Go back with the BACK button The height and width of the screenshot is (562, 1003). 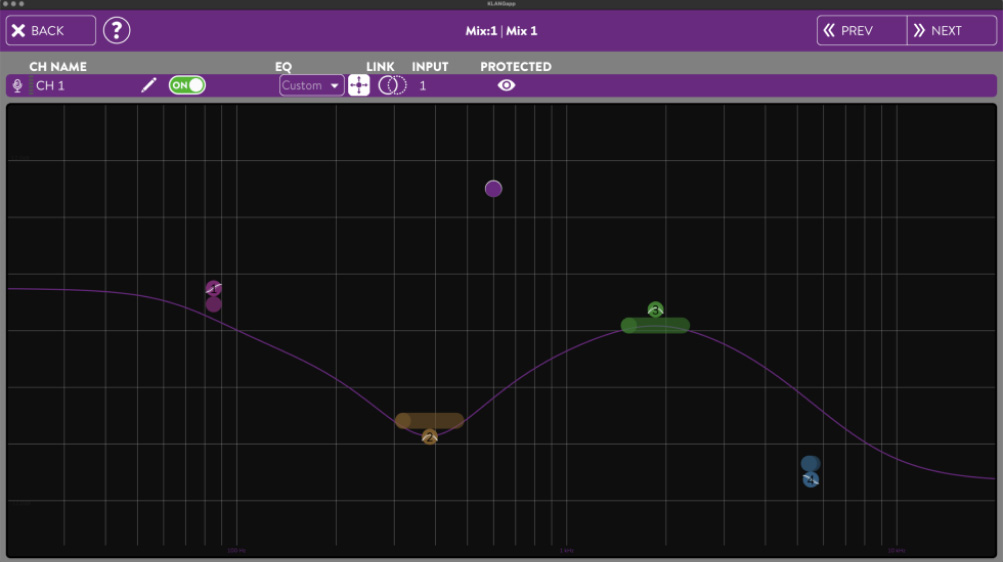[51, 30]
